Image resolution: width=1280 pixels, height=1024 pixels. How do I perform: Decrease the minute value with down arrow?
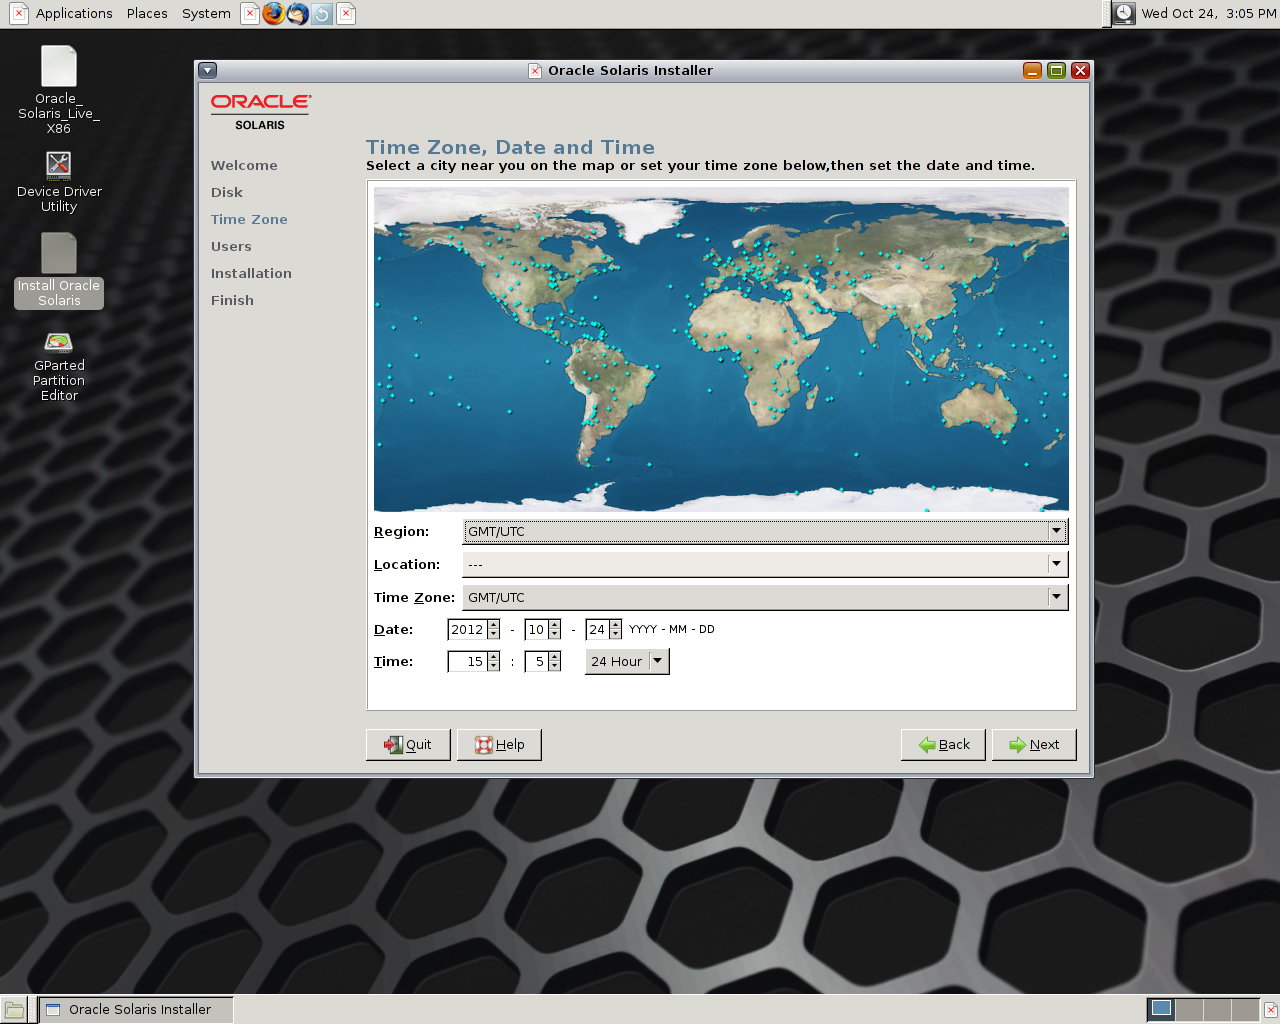coord(554,667)
